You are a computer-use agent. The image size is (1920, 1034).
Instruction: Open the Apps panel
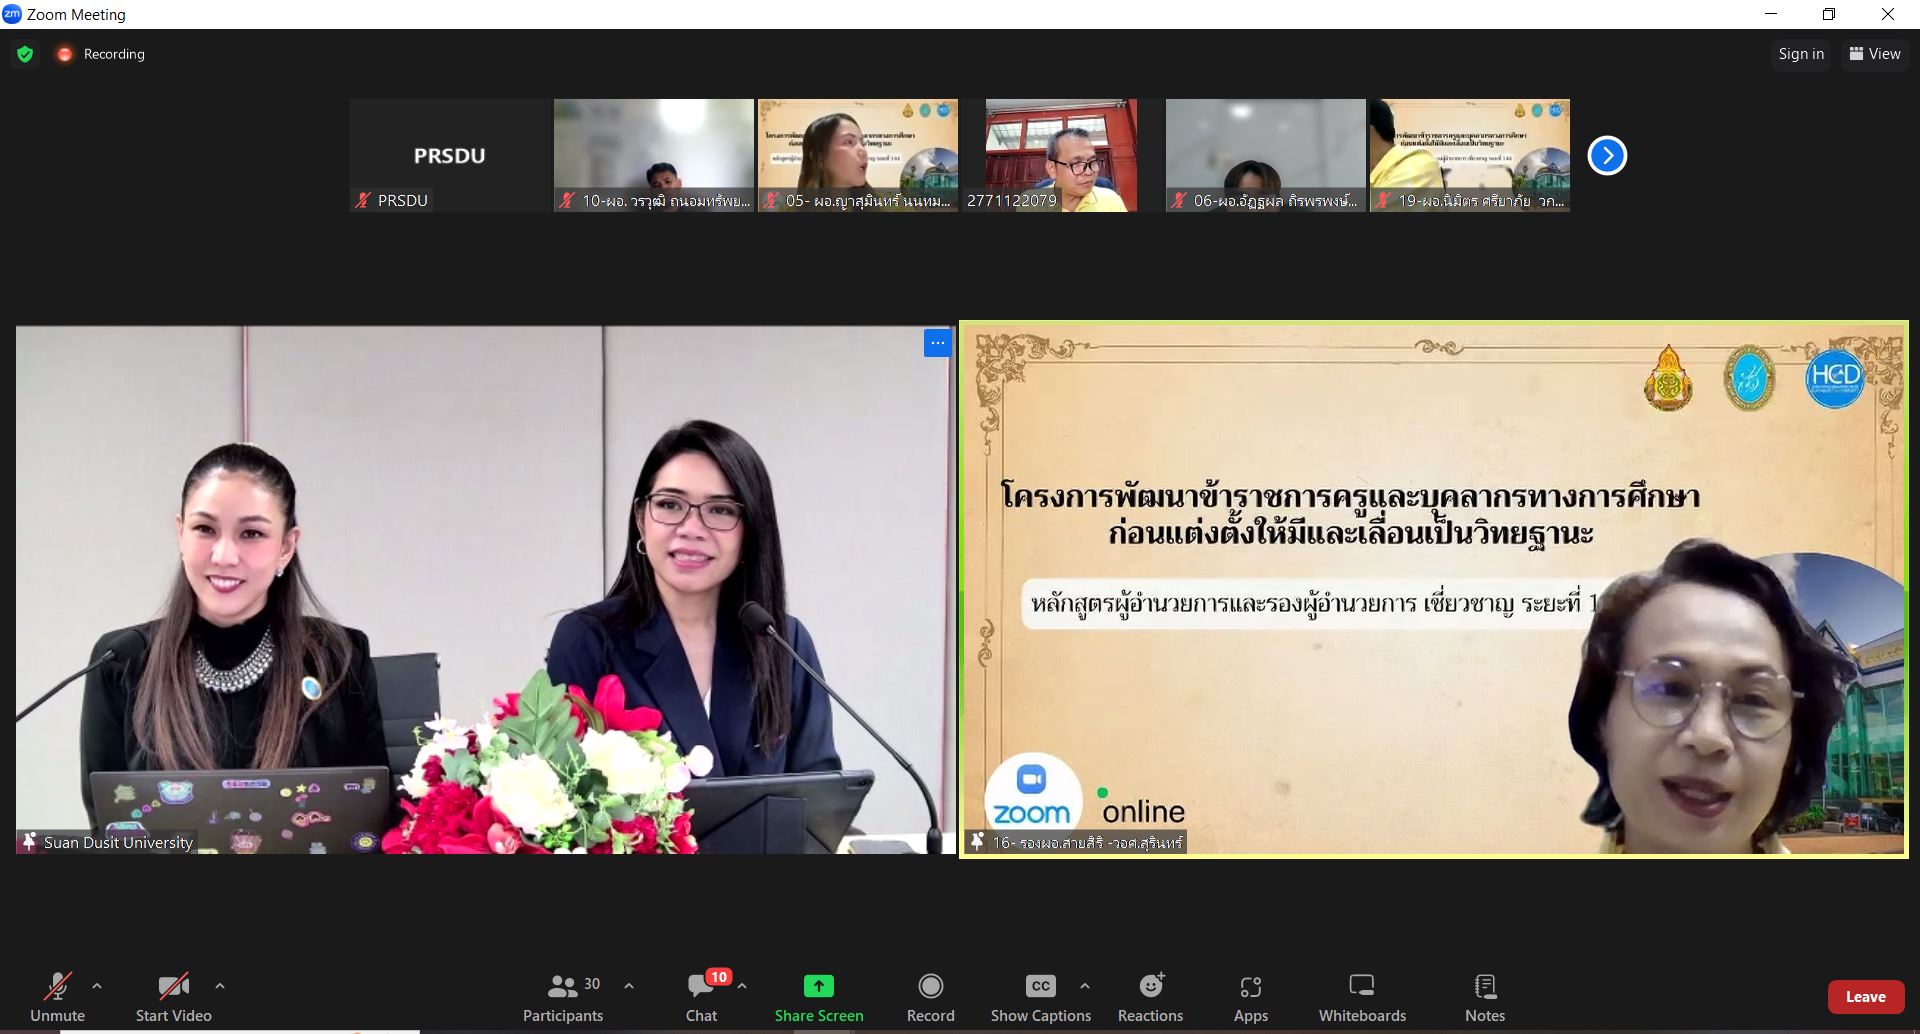click(1250, 998)
